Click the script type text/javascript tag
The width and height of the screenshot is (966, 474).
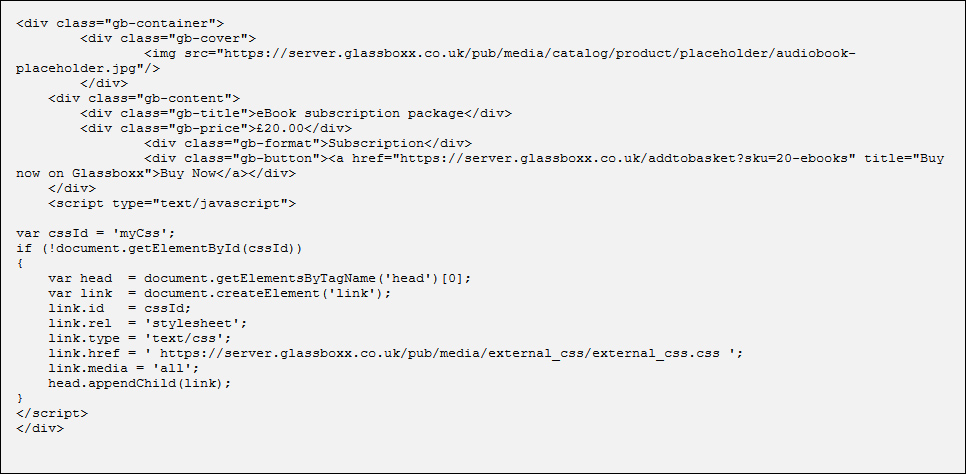point(172,203)
